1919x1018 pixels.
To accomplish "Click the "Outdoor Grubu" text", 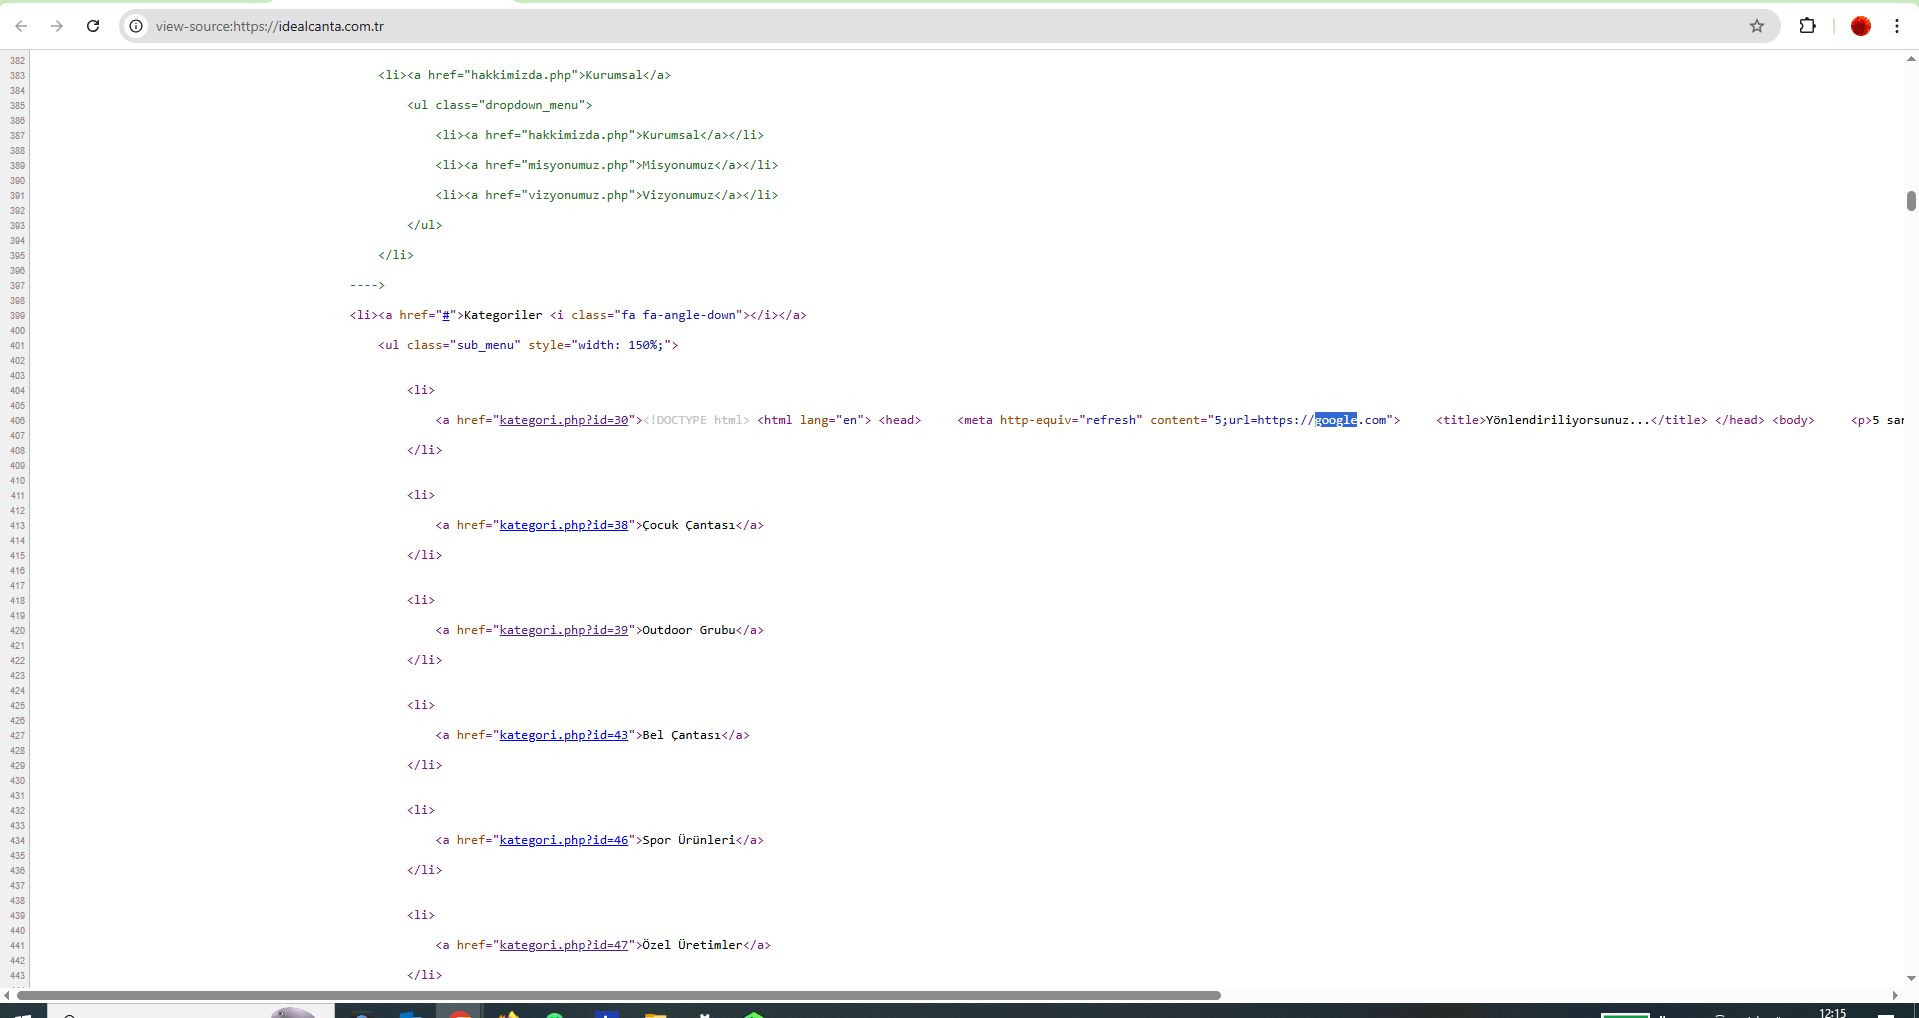I will [689, 630].
